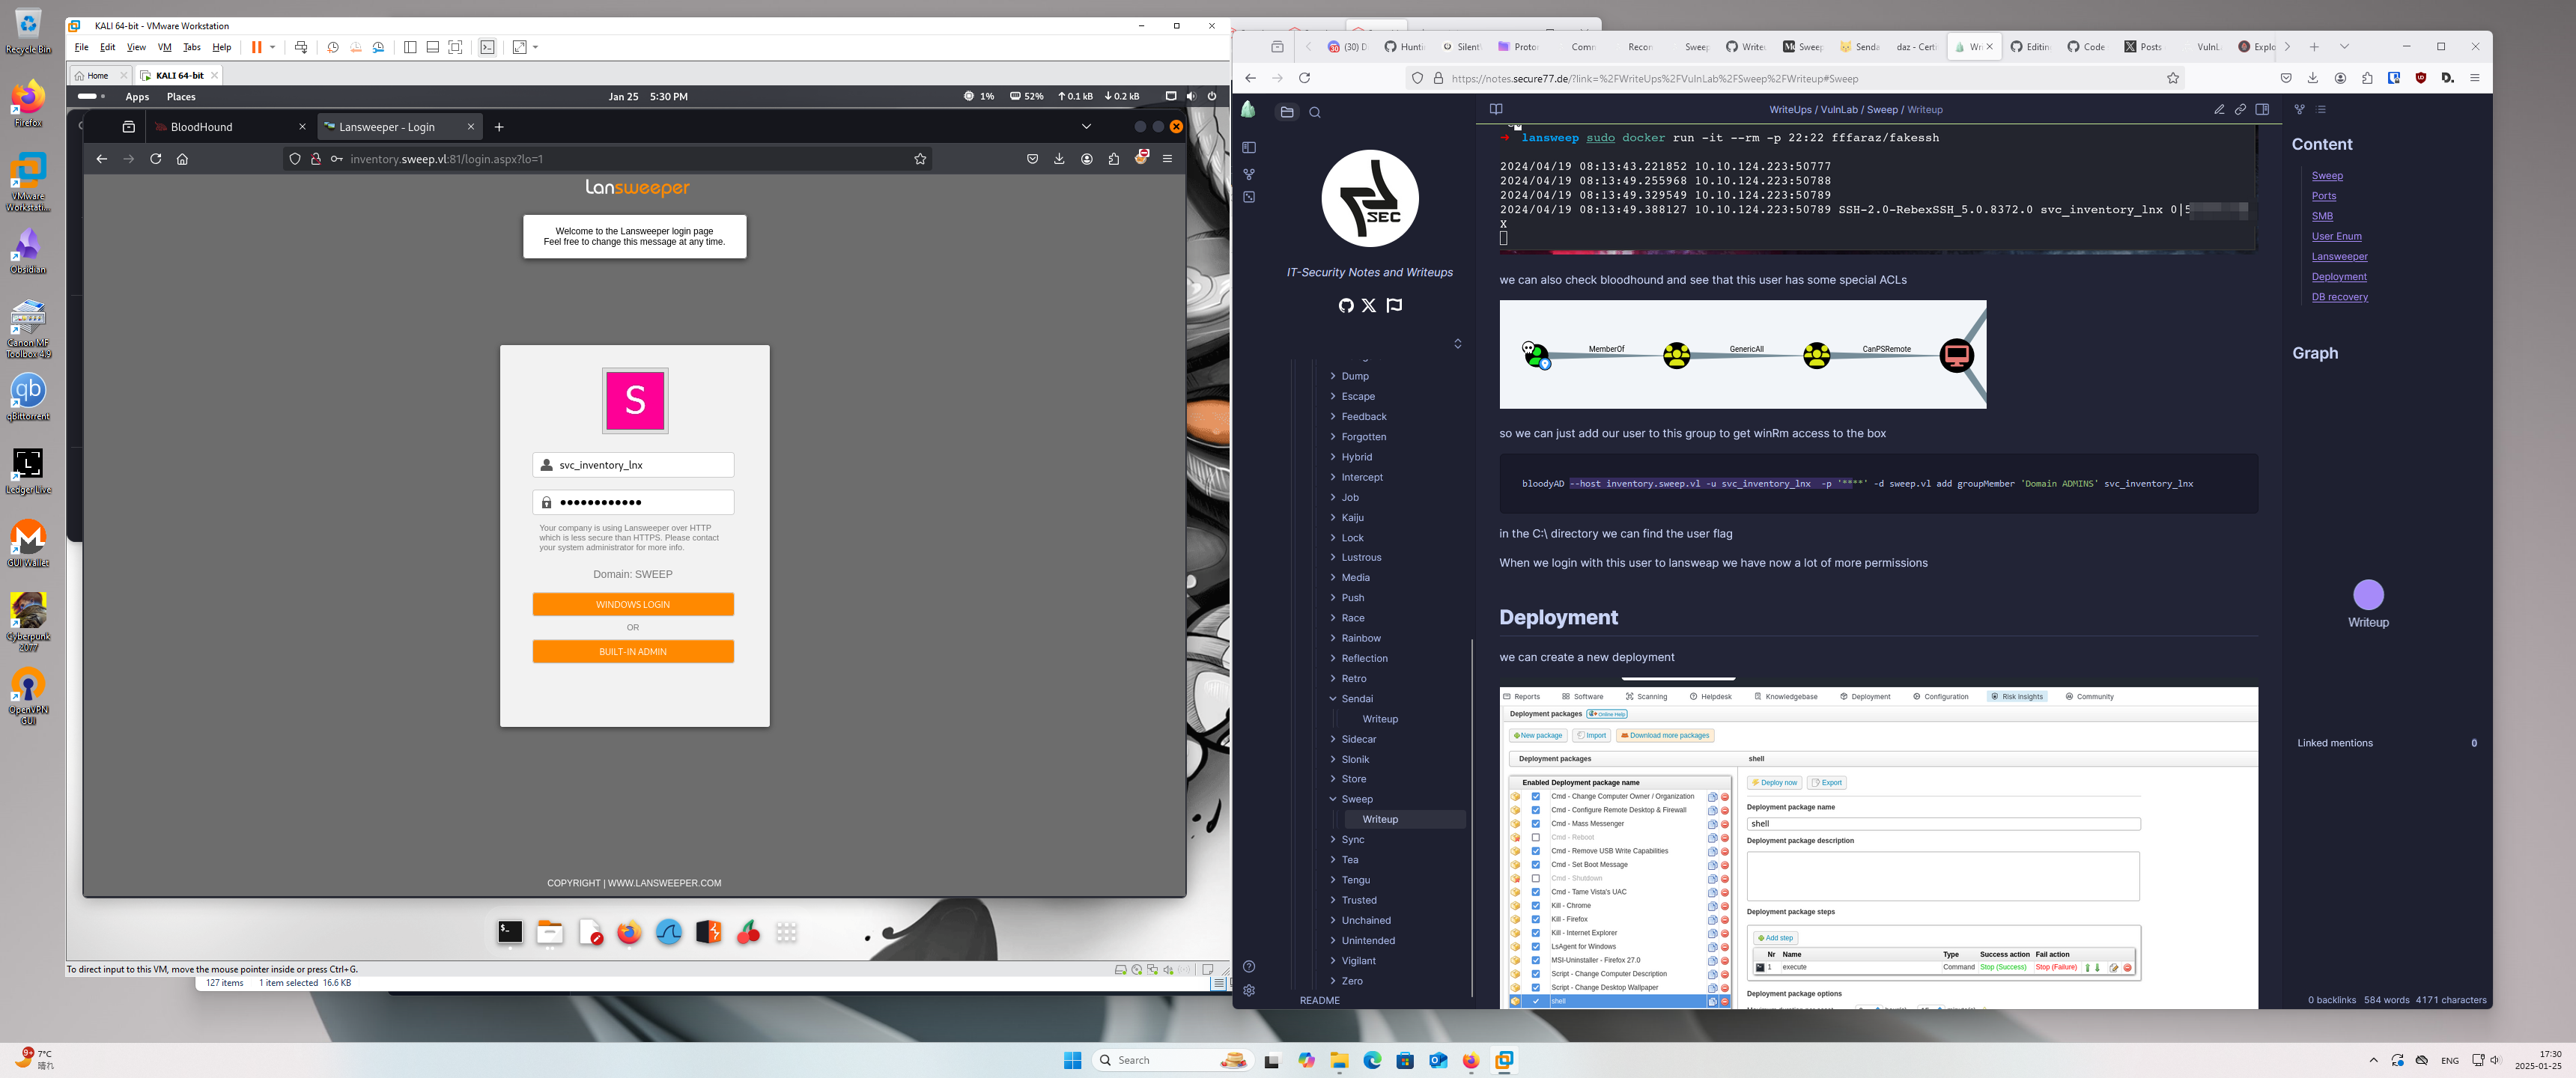Open File Explorer from Windows taskbar

(1339, 1060)
